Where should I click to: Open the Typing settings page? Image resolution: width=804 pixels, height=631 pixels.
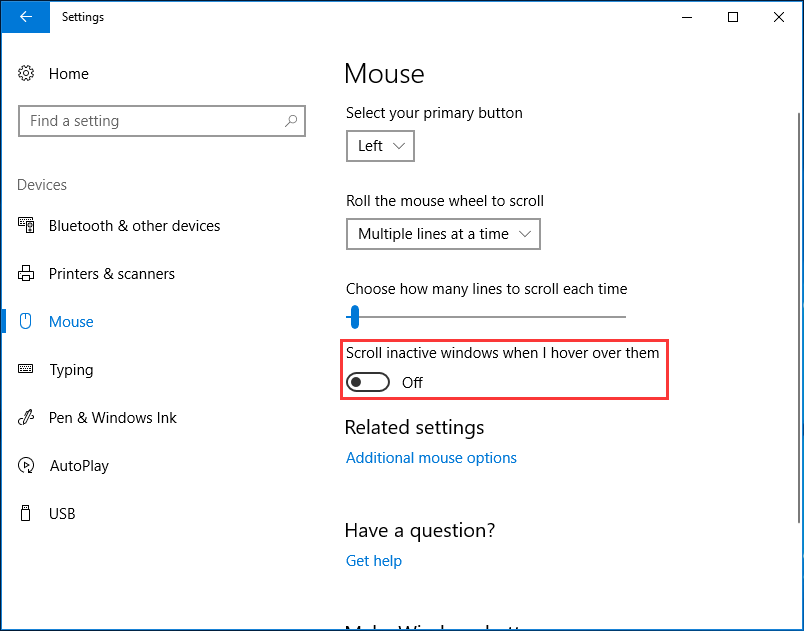[x=71, y=370]
